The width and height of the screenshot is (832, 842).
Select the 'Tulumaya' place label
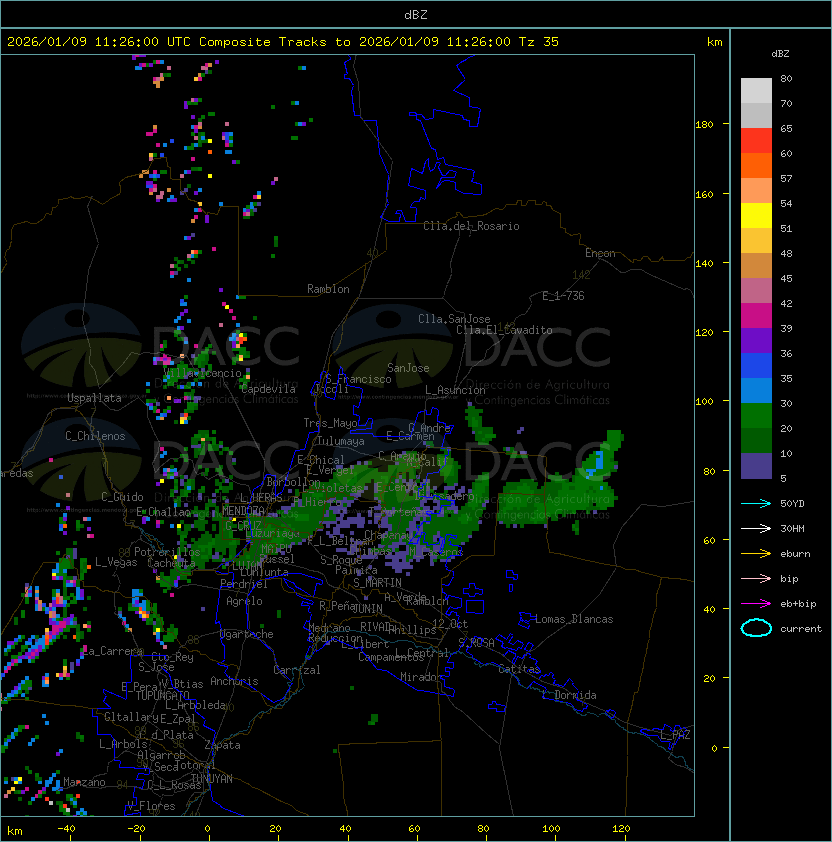point(341,441)
